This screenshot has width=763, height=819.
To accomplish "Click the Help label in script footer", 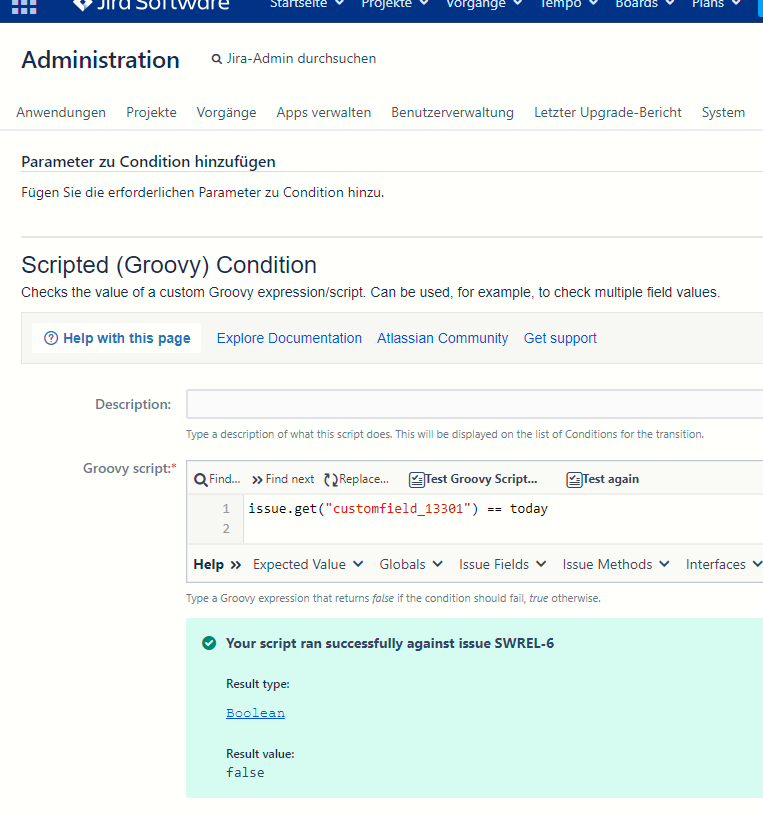I will (x=208, y=565).
